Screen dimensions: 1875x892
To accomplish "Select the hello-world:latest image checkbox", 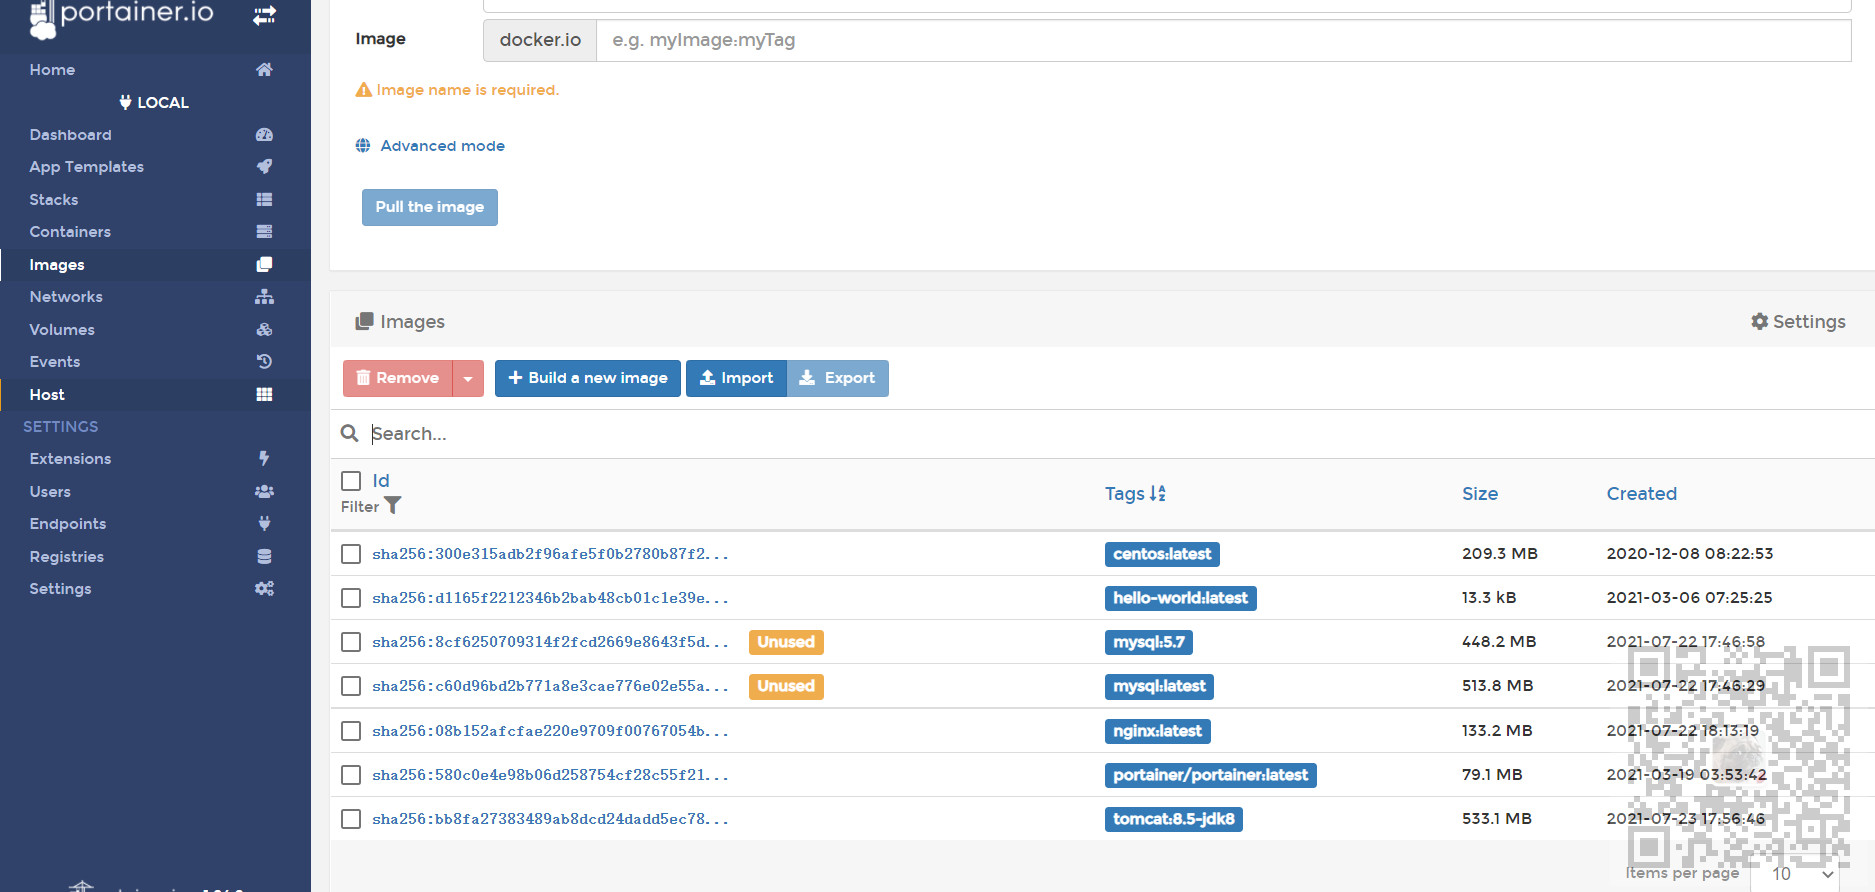I will 351,598.
